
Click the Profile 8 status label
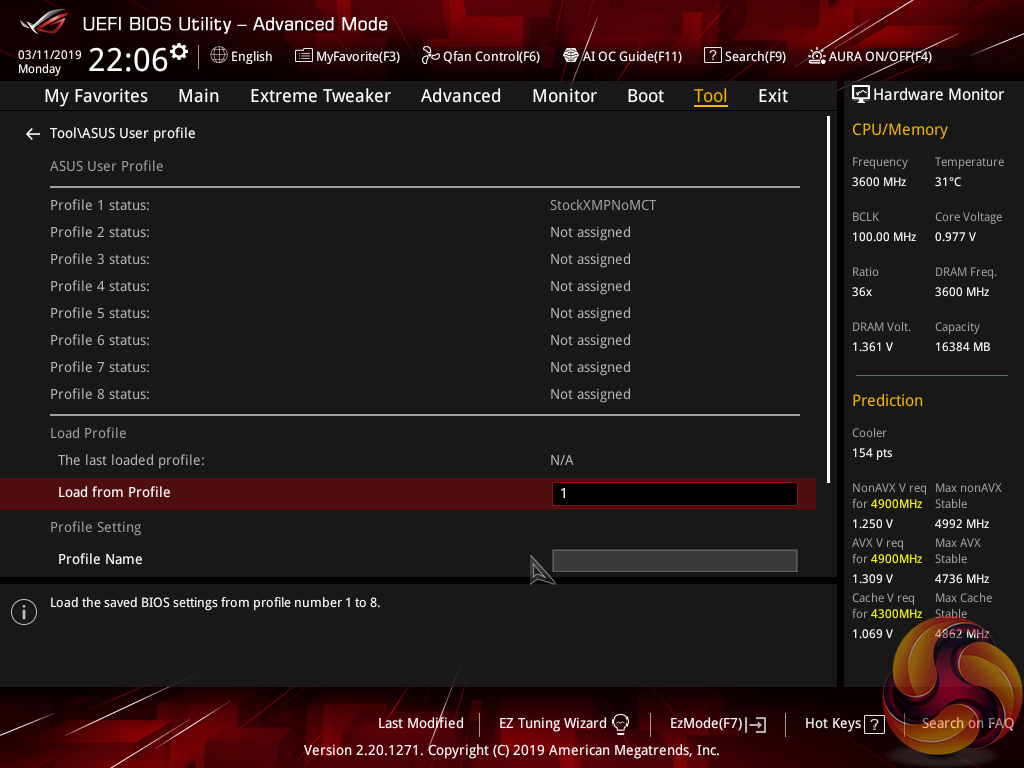pyautogui.click(x=100, y=394)
